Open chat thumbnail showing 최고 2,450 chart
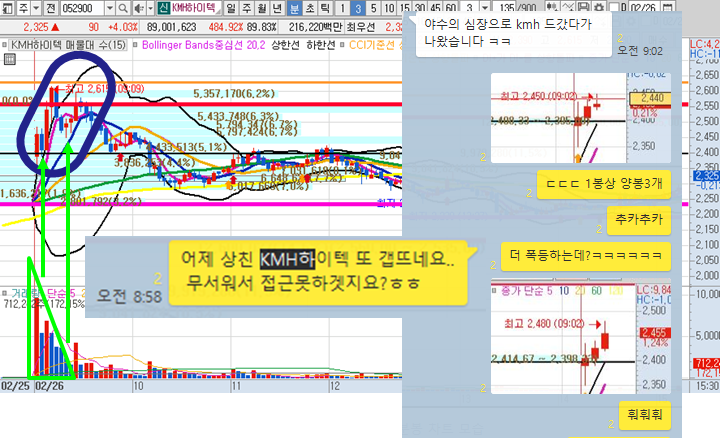The width and height of the screenshot is (720, 438). point(581,118)
